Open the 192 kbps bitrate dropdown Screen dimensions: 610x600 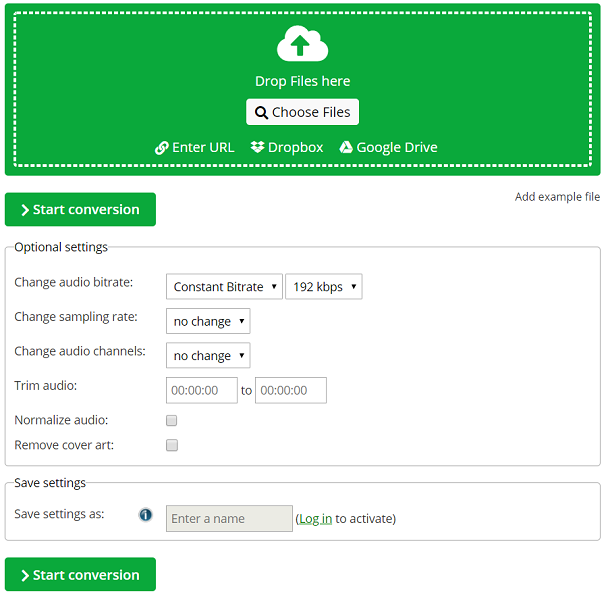point(324,287)
